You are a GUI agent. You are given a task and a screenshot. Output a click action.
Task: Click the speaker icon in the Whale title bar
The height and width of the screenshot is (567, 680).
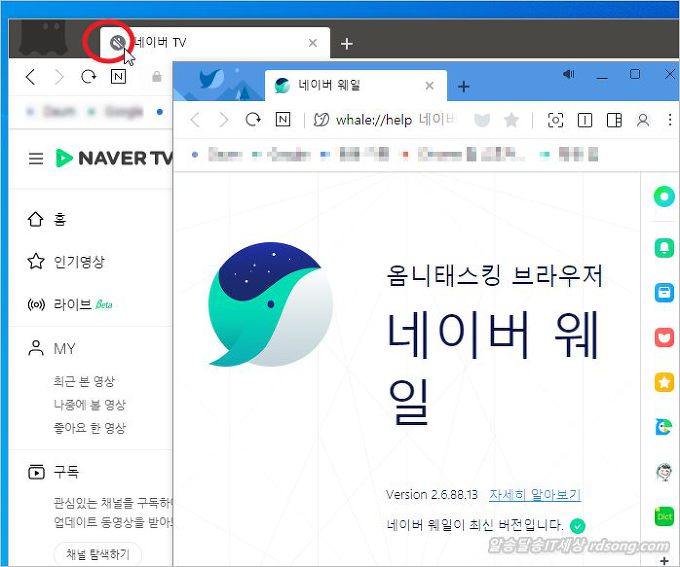(x=569, y=75)
